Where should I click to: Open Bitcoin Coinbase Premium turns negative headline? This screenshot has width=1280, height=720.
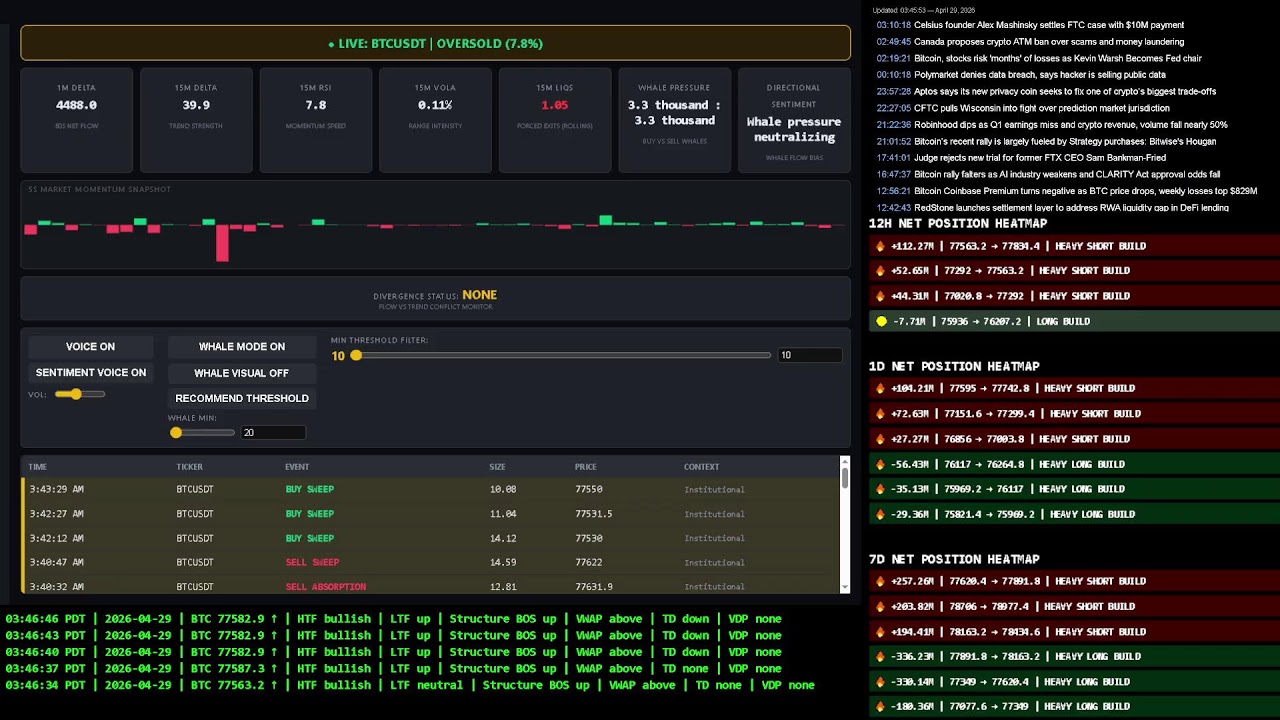[1086, 191]
